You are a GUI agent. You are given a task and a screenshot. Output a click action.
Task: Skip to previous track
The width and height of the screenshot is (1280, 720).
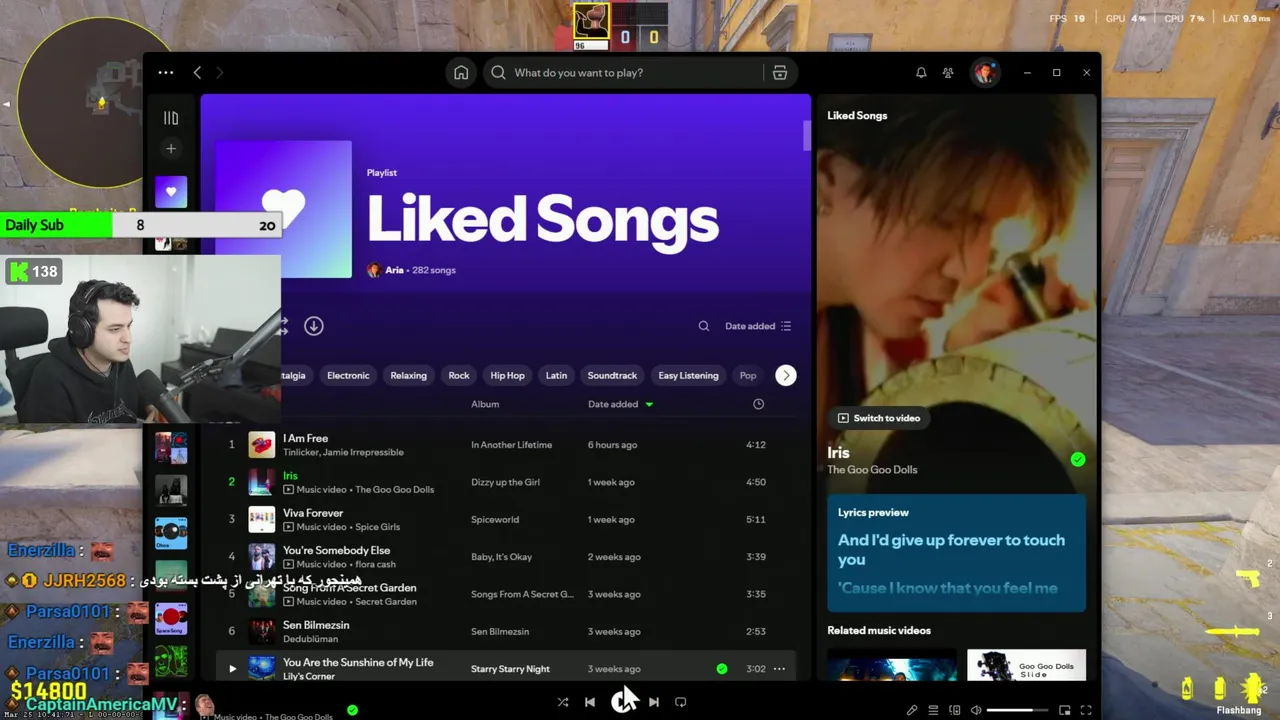tap(590, 702)
